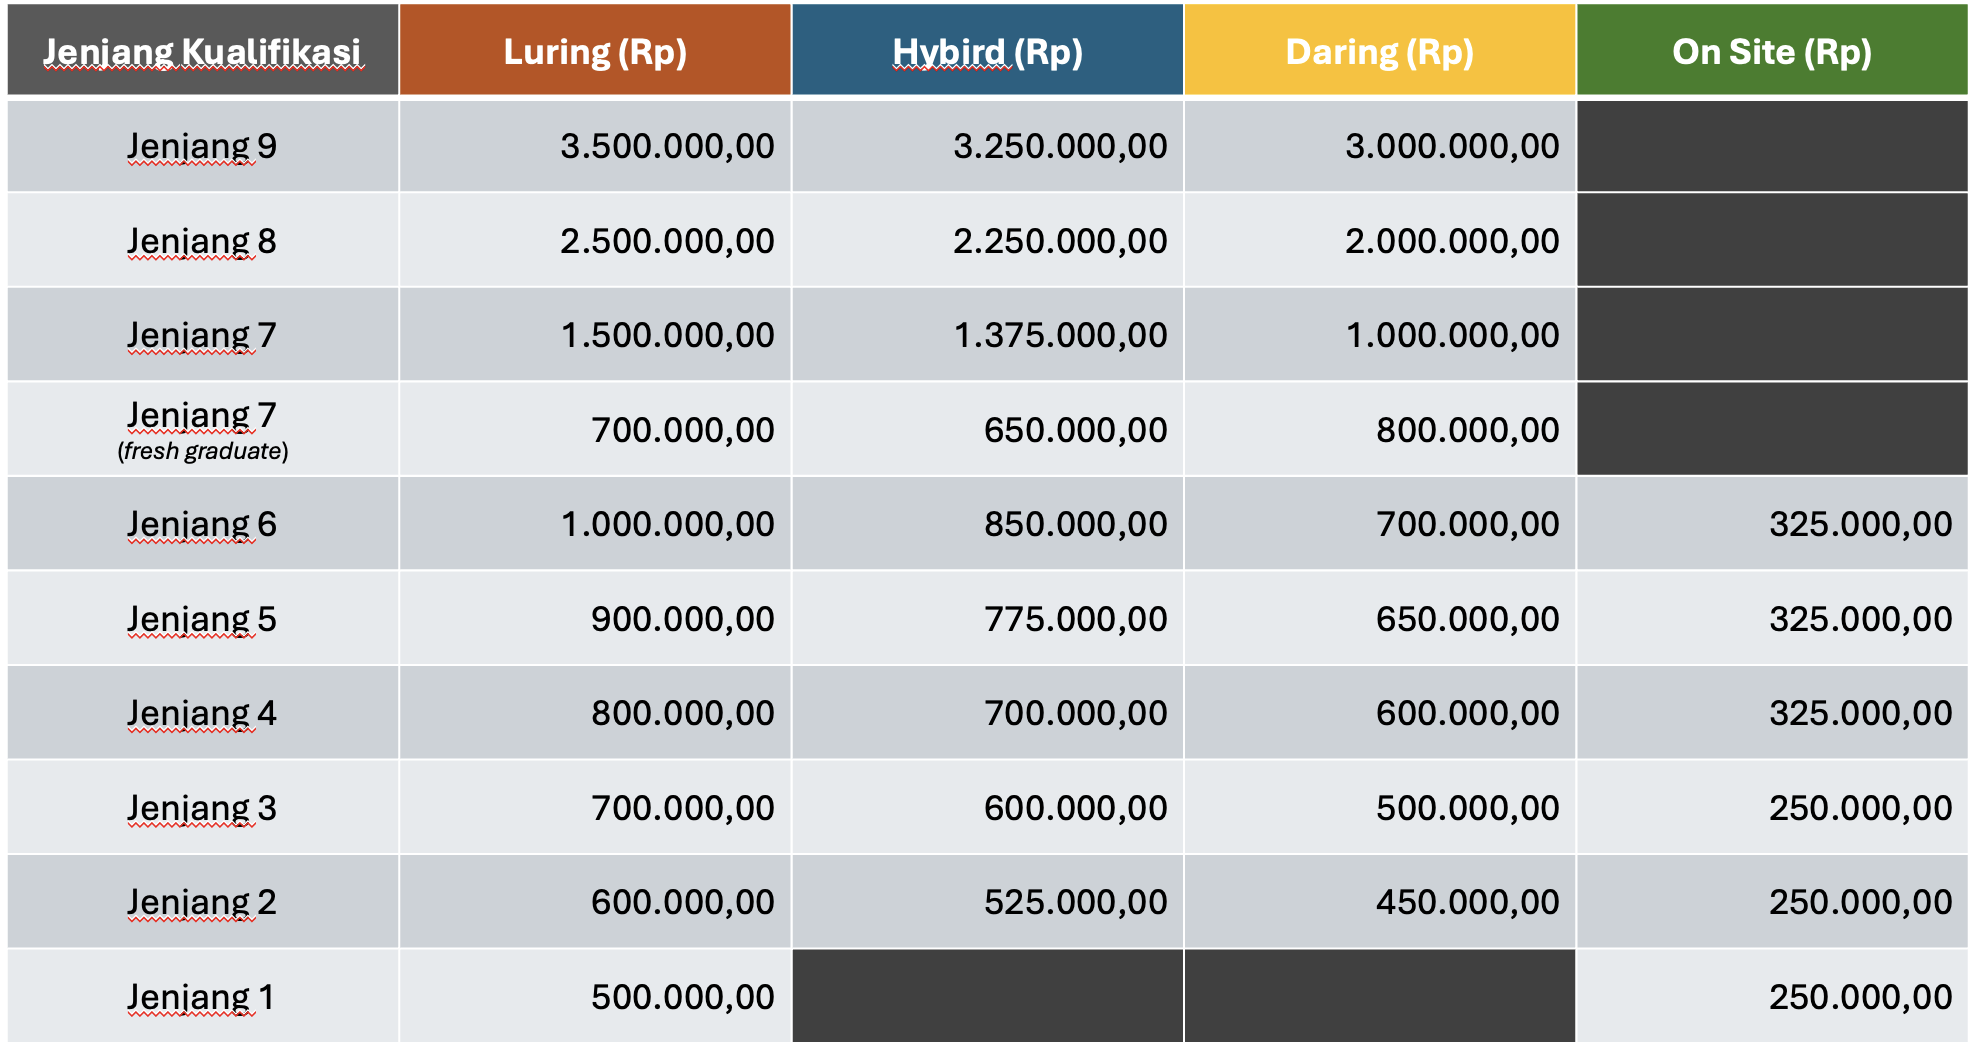
Task: Select On Site value for Jenjang 6
Action: pos(1860,524)
